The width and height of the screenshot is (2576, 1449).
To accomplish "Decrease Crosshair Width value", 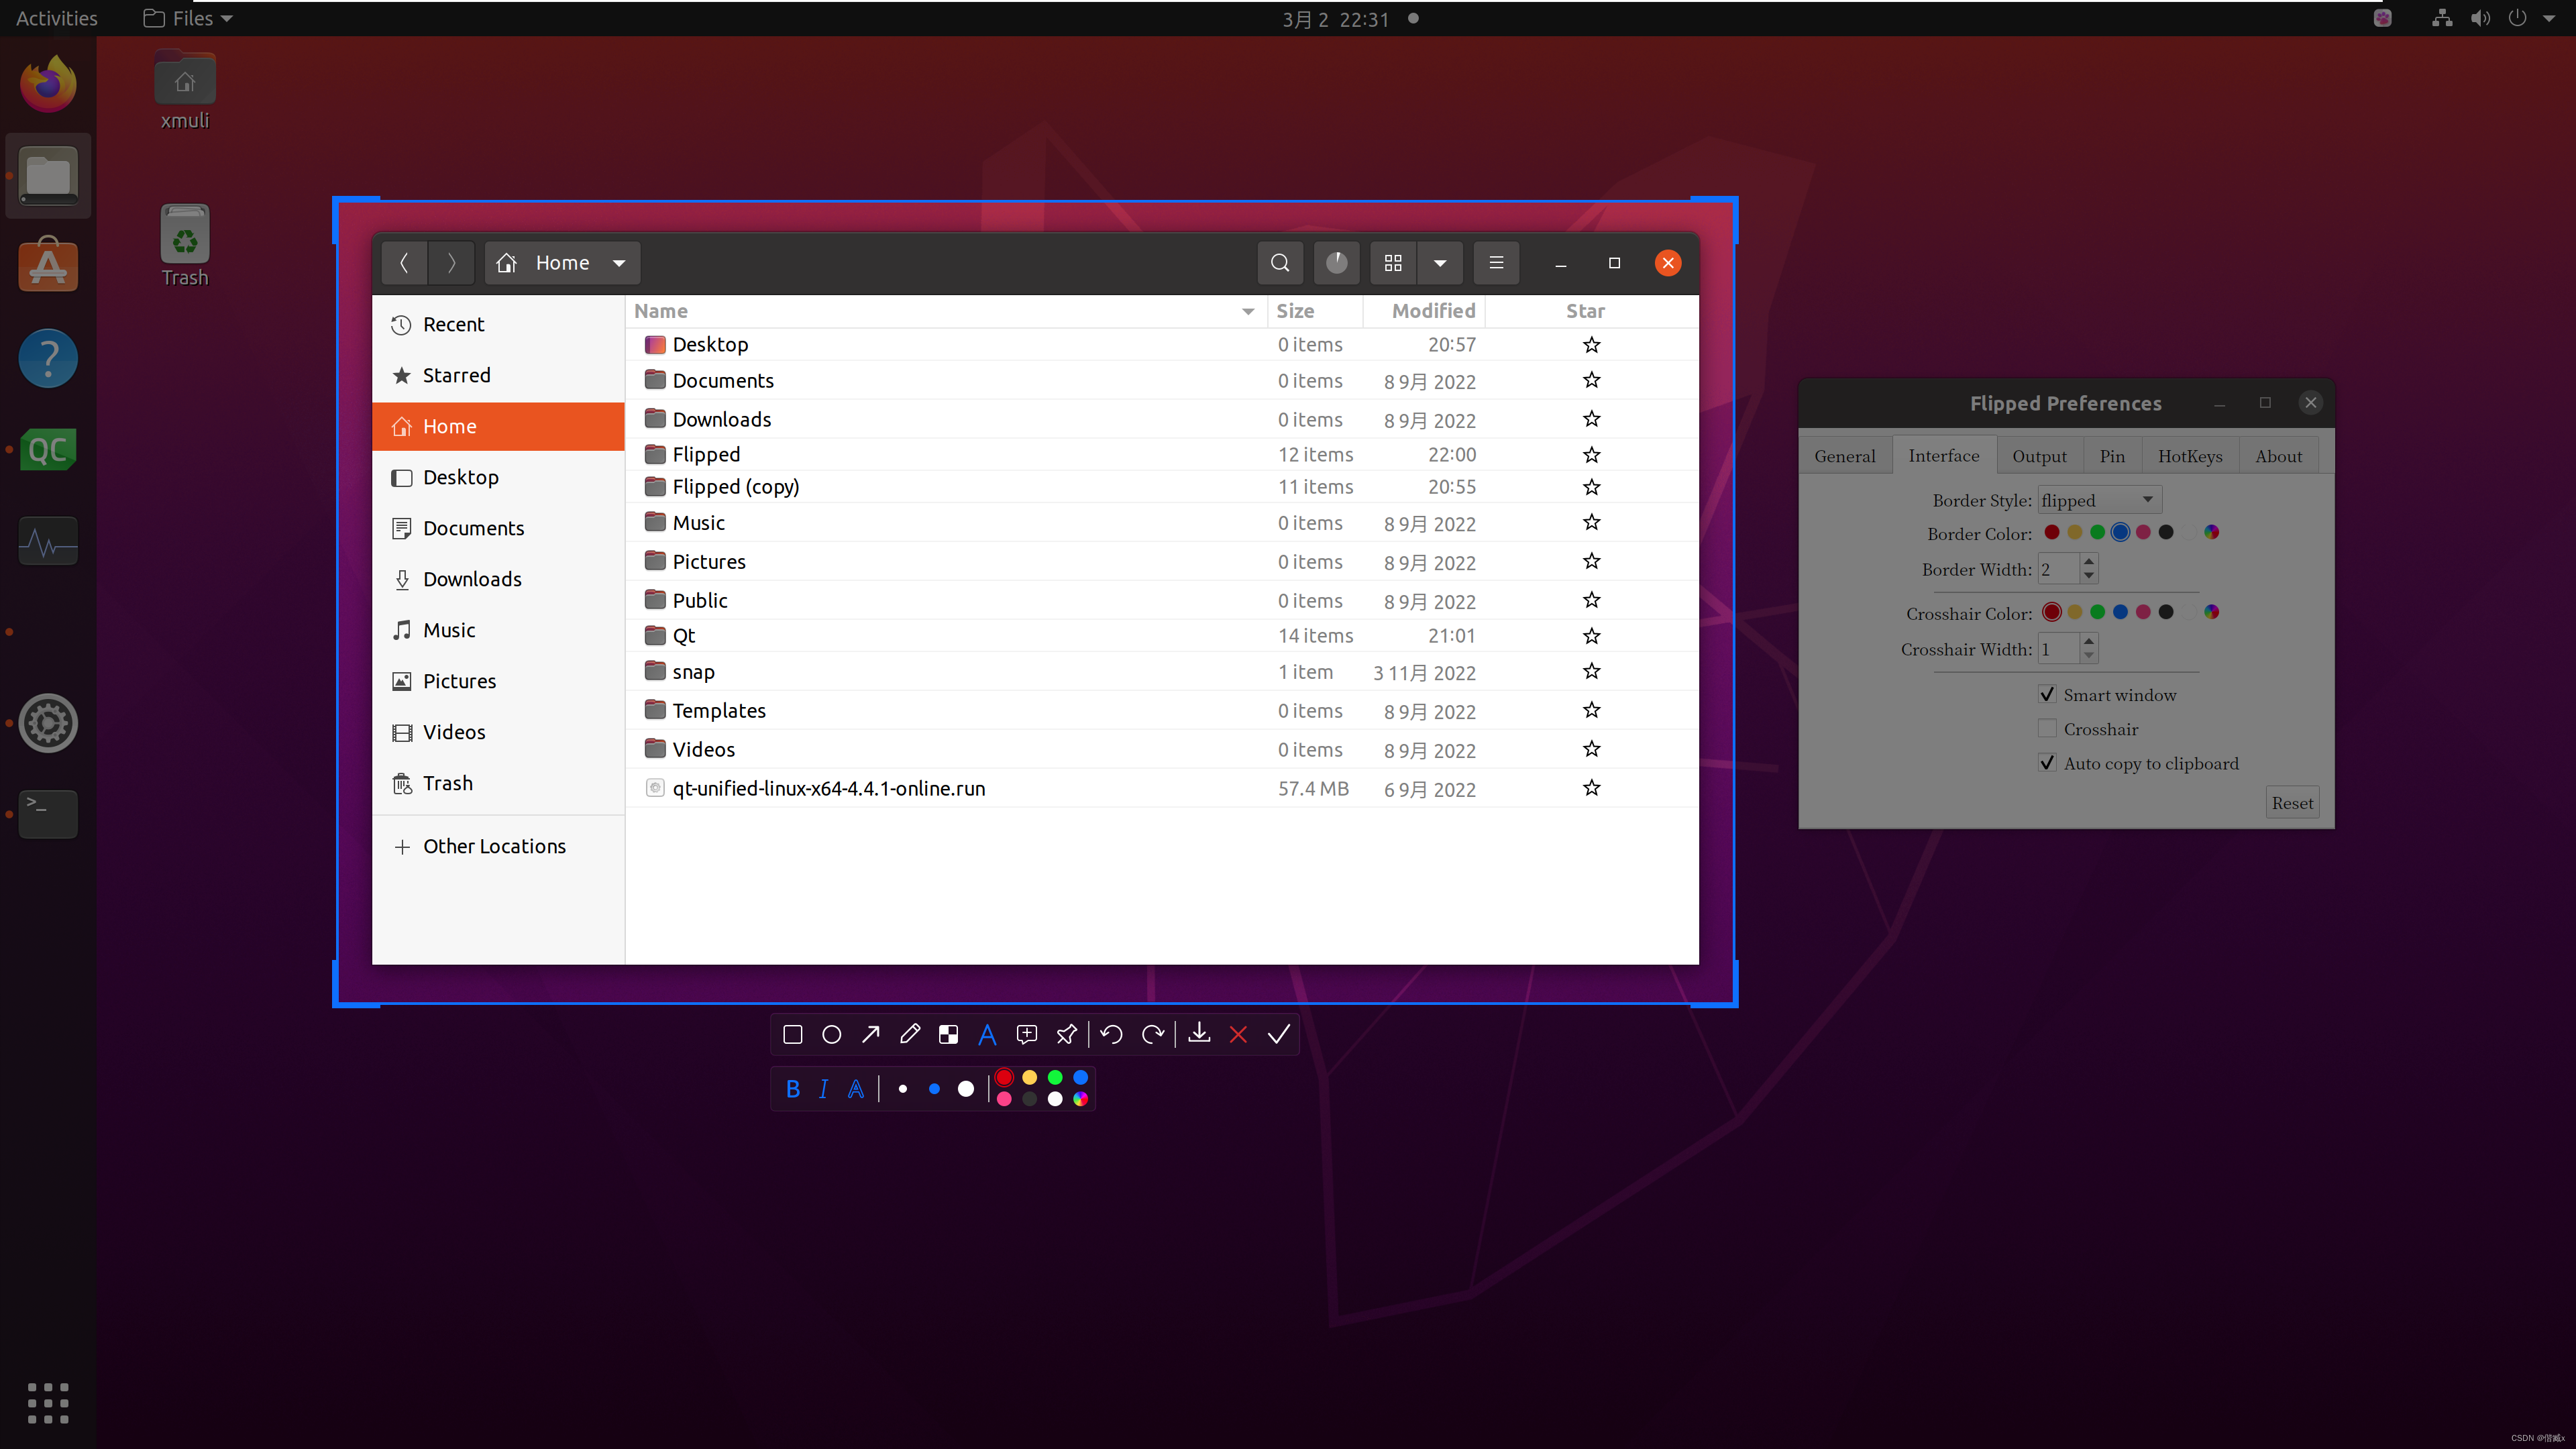I will 2088,656.
